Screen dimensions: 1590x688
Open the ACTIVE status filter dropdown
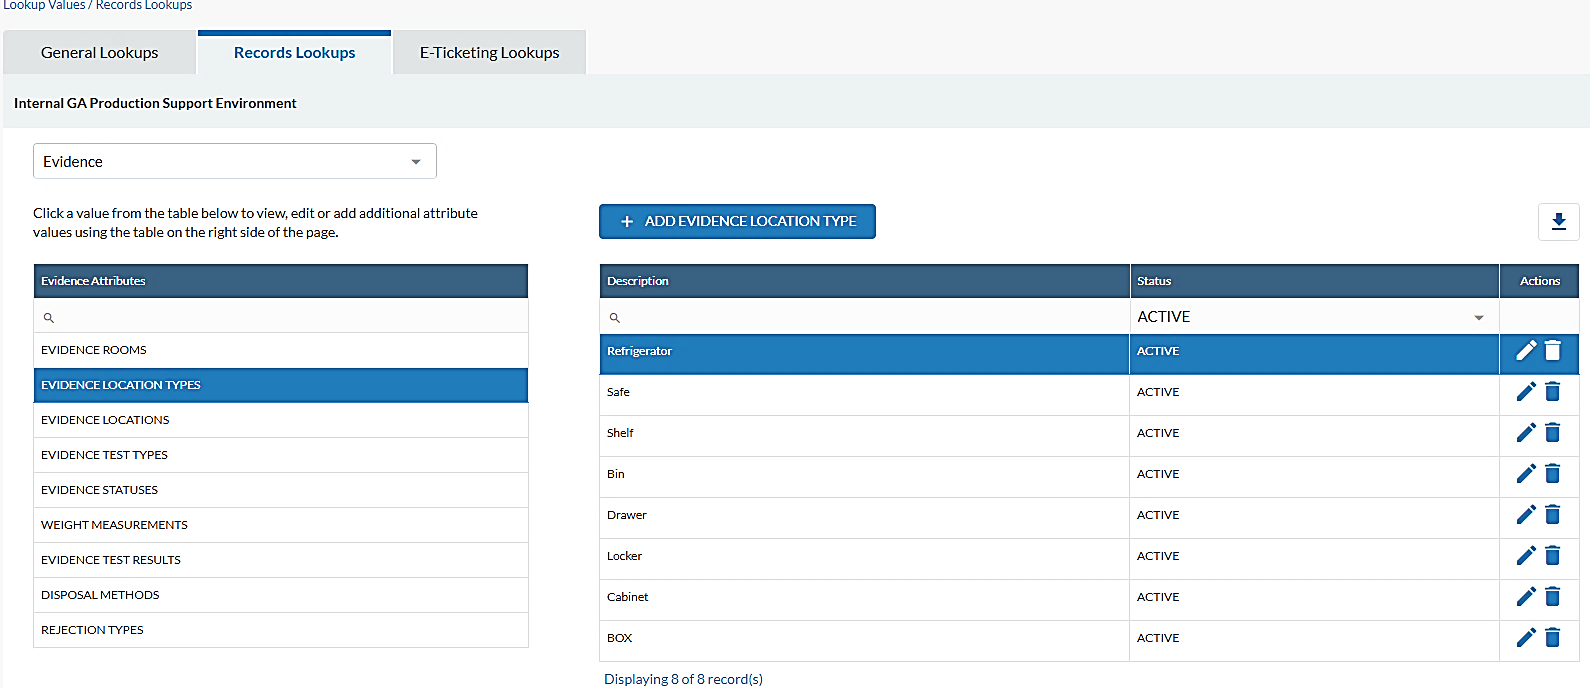(x=1314, y=316)
